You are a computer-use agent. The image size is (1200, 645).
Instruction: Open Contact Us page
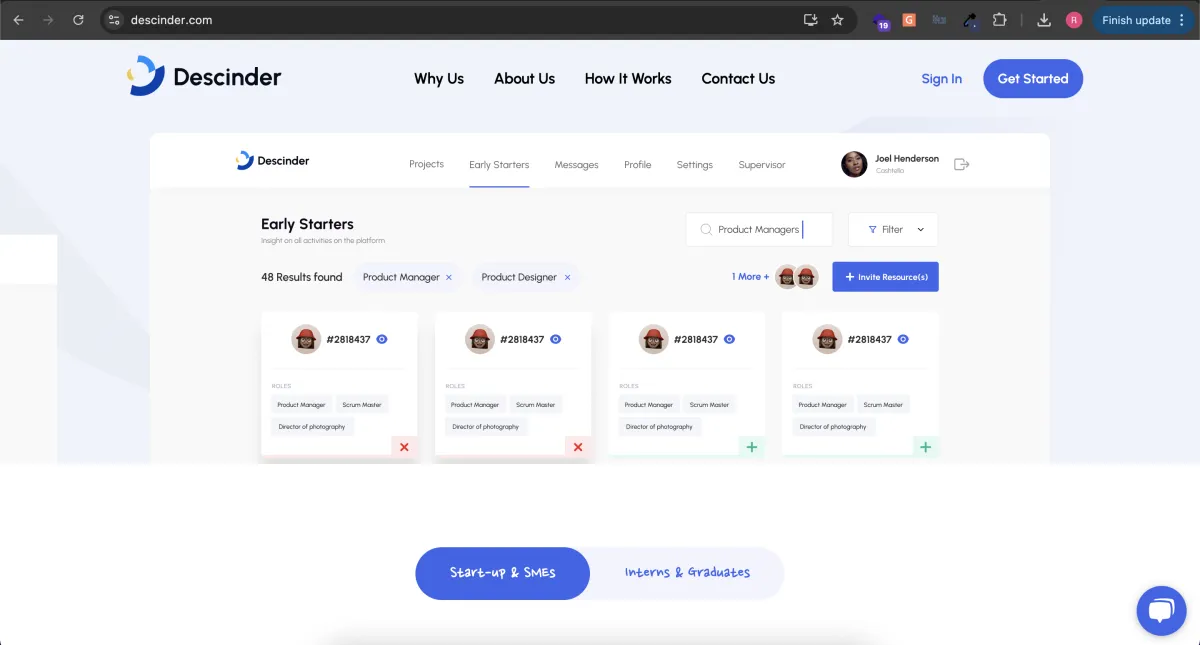pos(738,78)
